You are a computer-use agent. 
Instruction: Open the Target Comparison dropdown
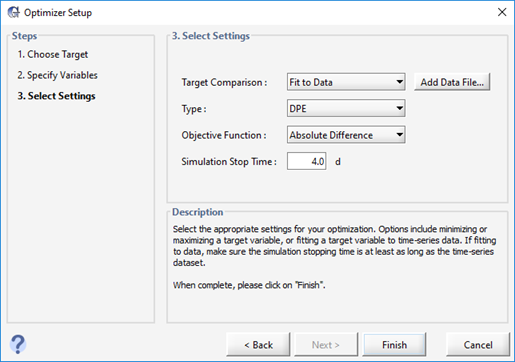pos(346,82)
